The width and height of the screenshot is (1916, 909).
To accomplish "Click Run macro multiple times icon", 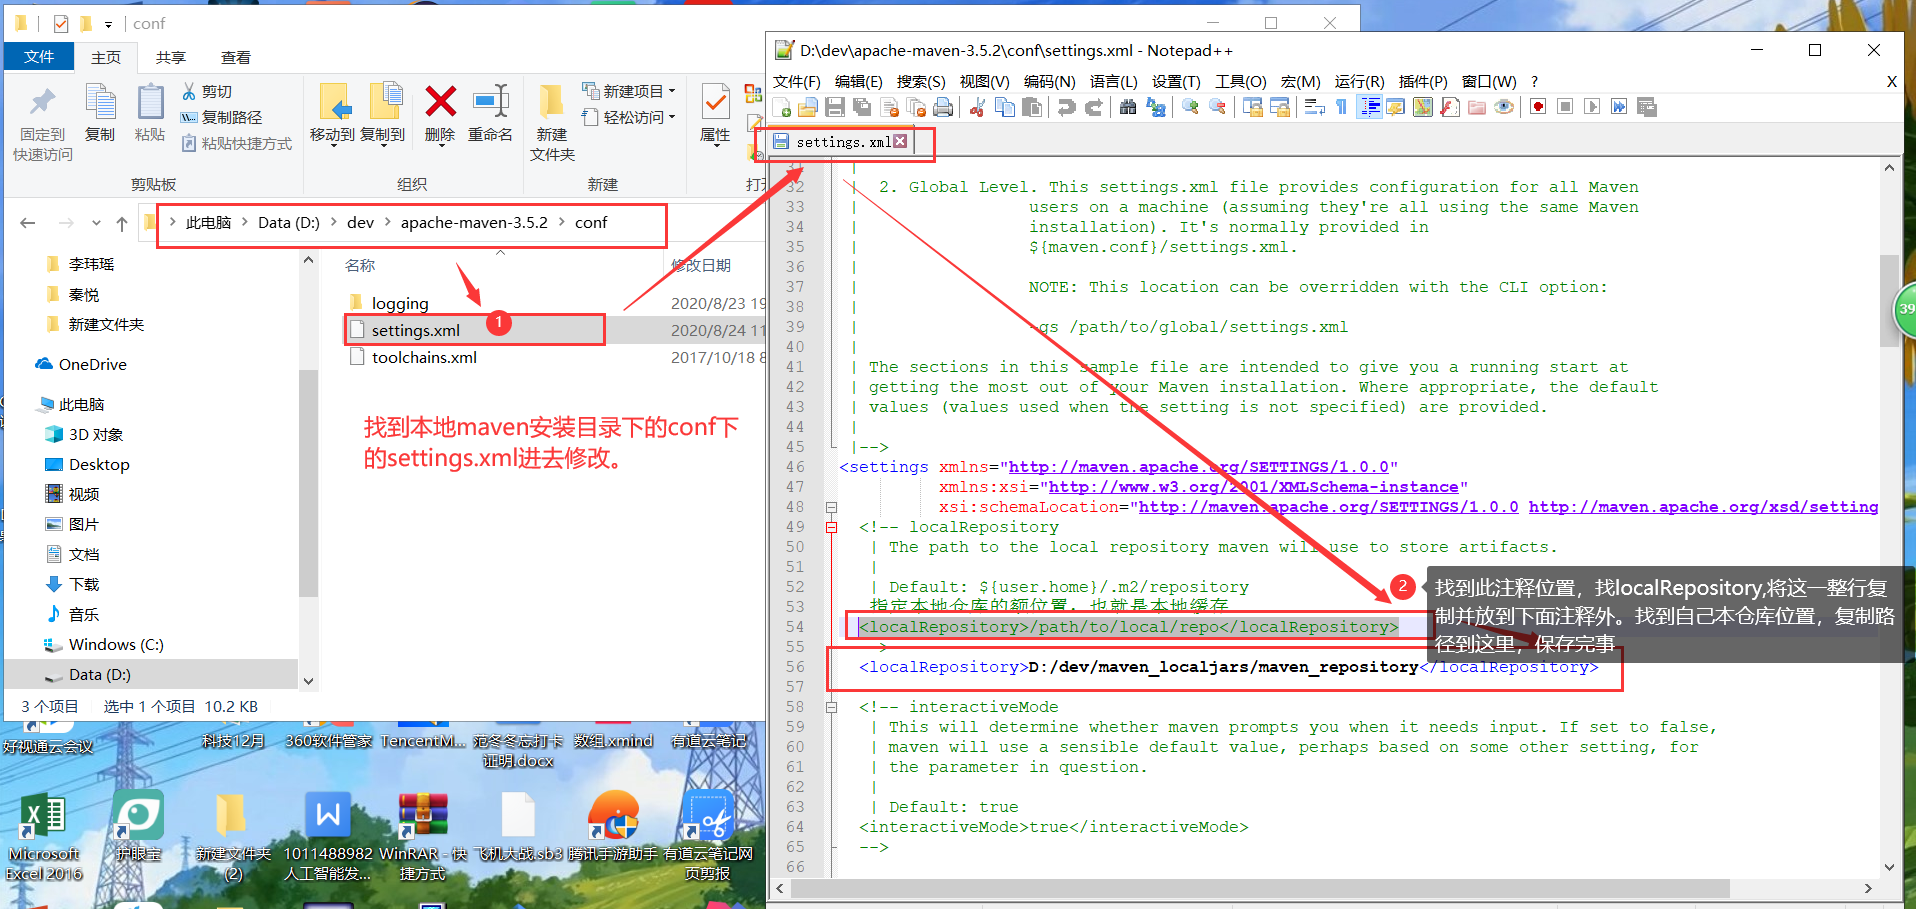I will (x=1619, y=107).
